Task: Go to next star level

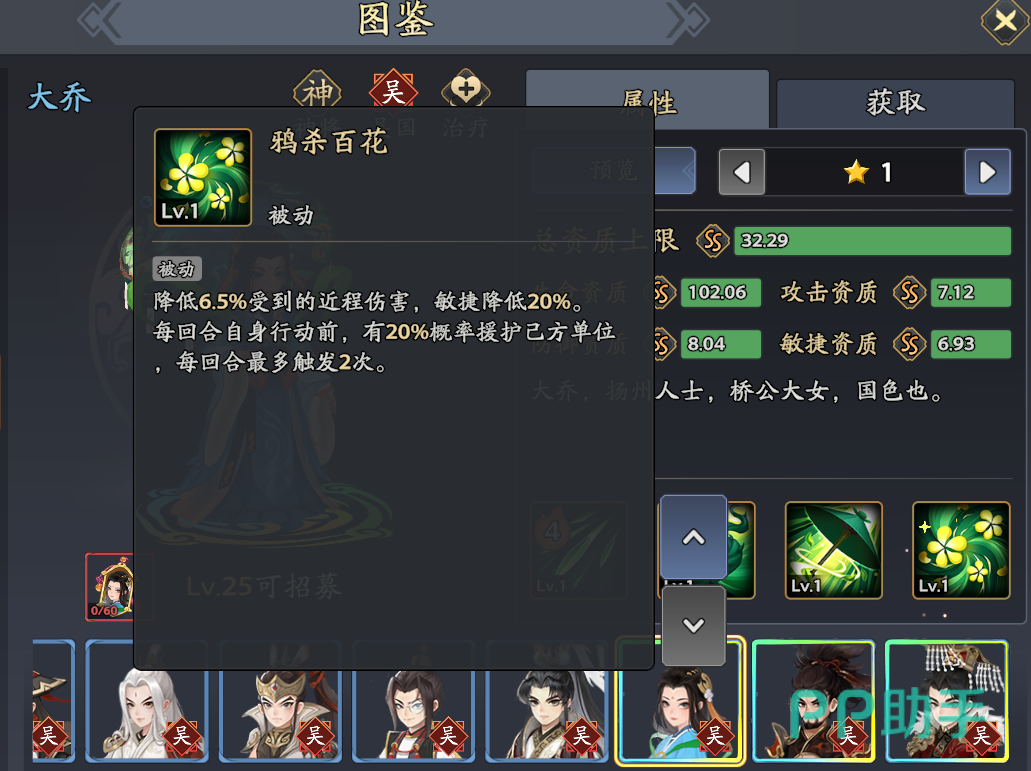Action: [987, 172]
